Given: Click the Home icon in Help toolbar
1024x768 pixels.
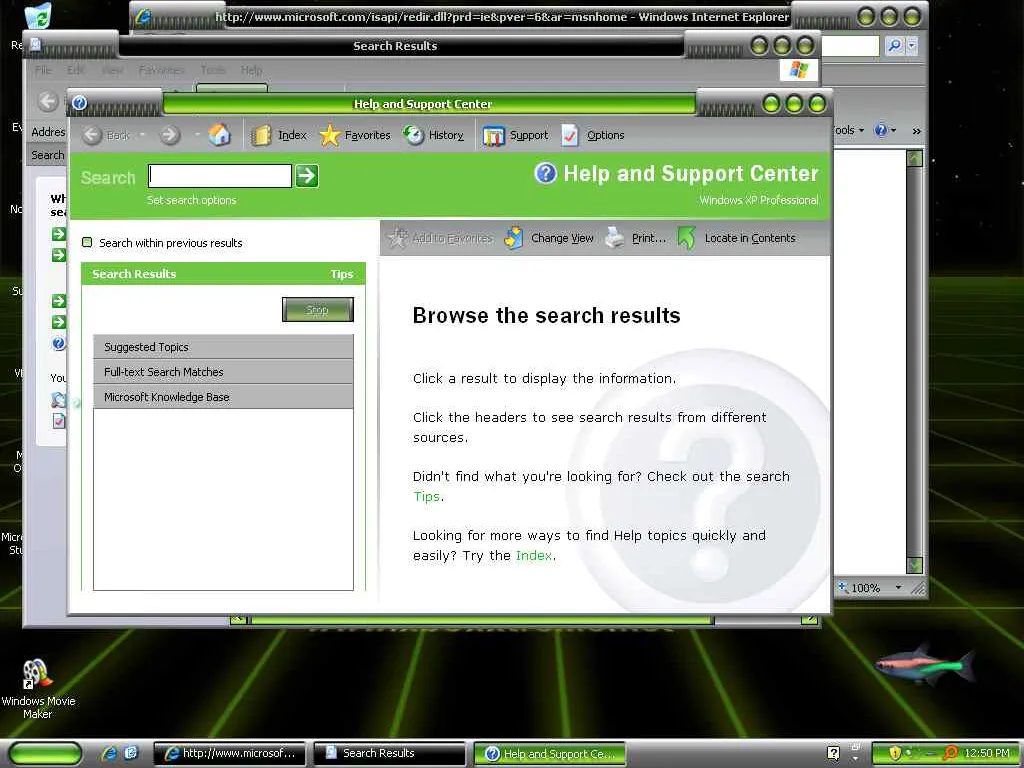Looking at the screenshot, I should click(x=219, y=135).
